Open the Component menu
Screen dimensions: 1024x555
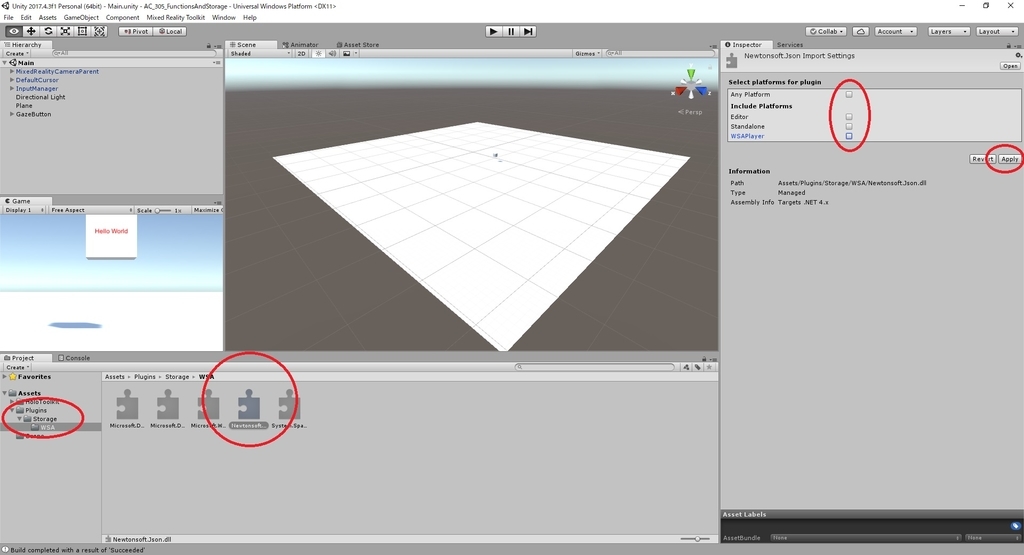pyautogui.click(x=122, y=18)
